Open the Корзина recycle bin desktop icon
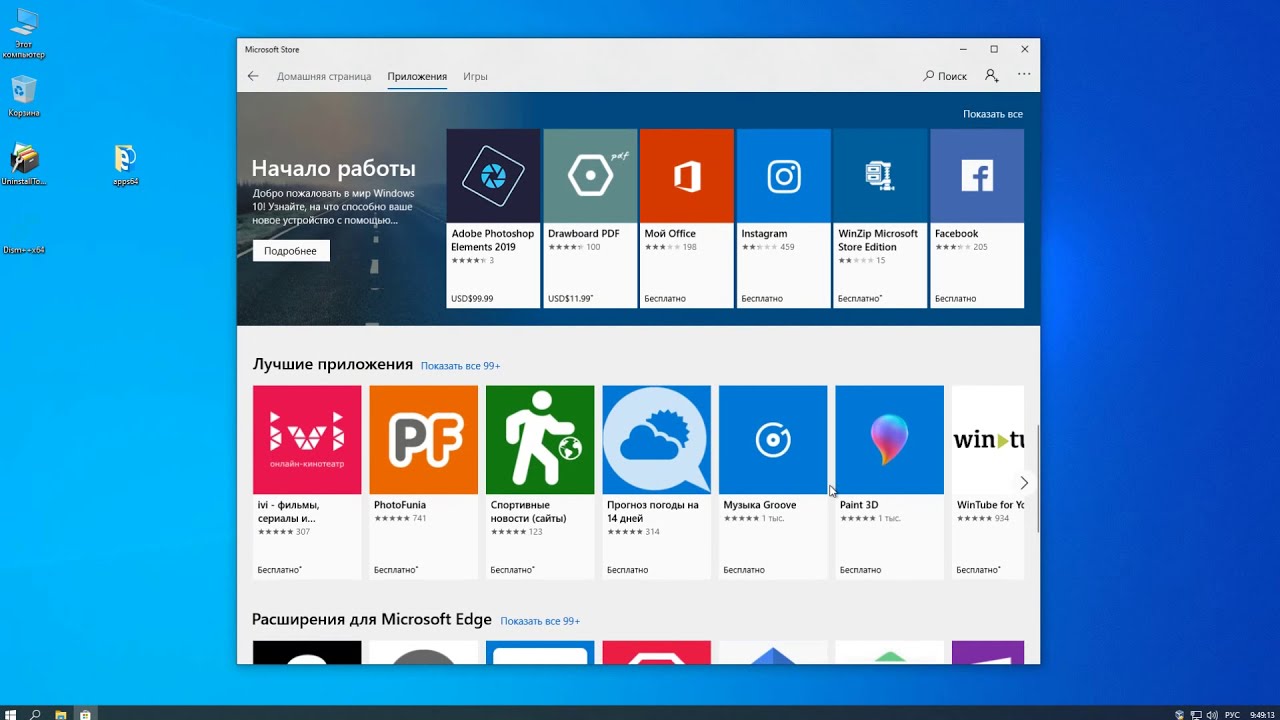1280x720 pixels. [x=24, y=96]
